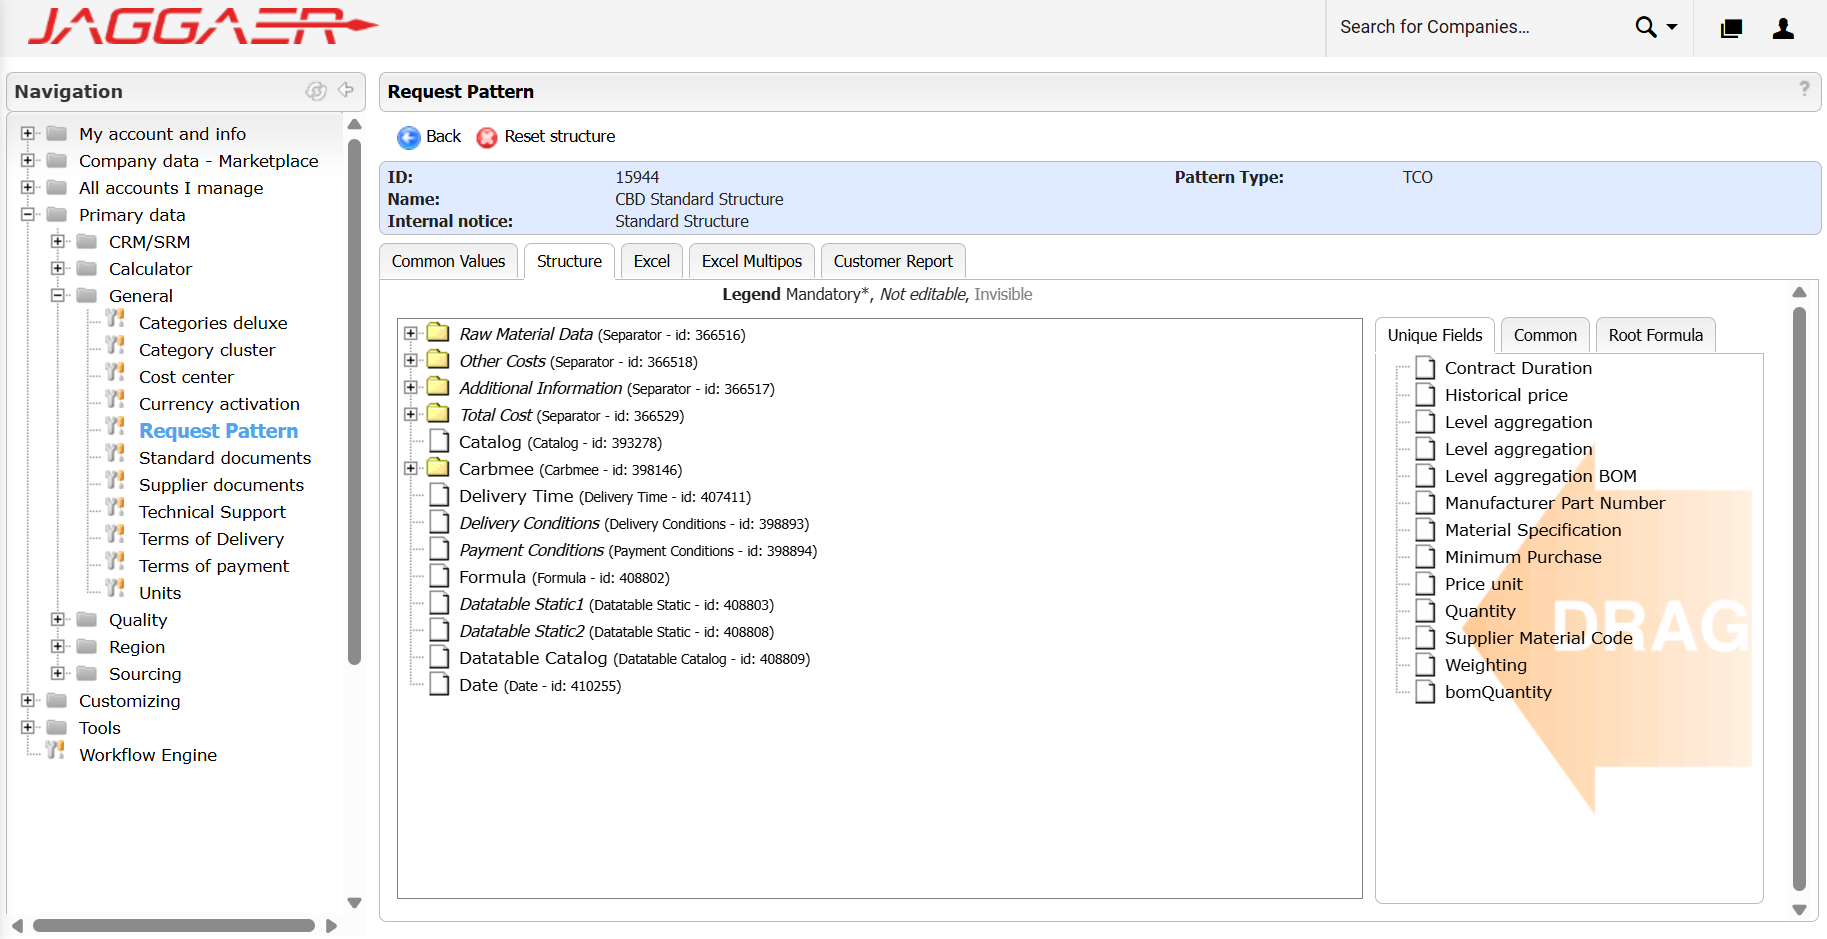Select the Catalog document icon
The width and height of the screenshot is (1827, 939).
tap(439, 441)
